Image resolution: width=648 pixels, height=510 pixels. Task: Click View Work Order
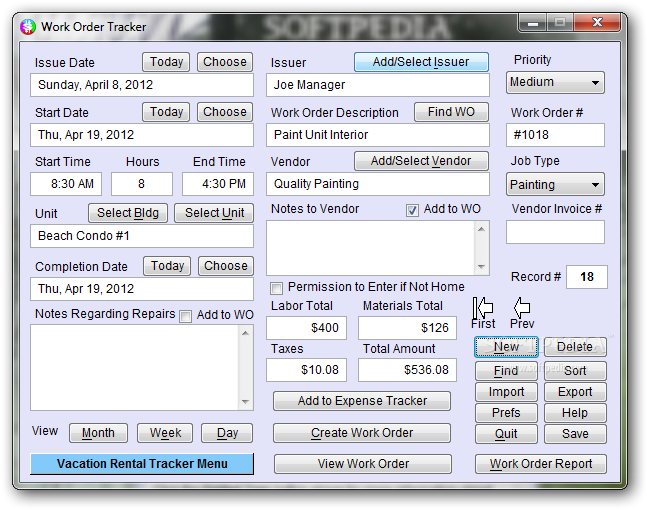click(x=363, y=464)
